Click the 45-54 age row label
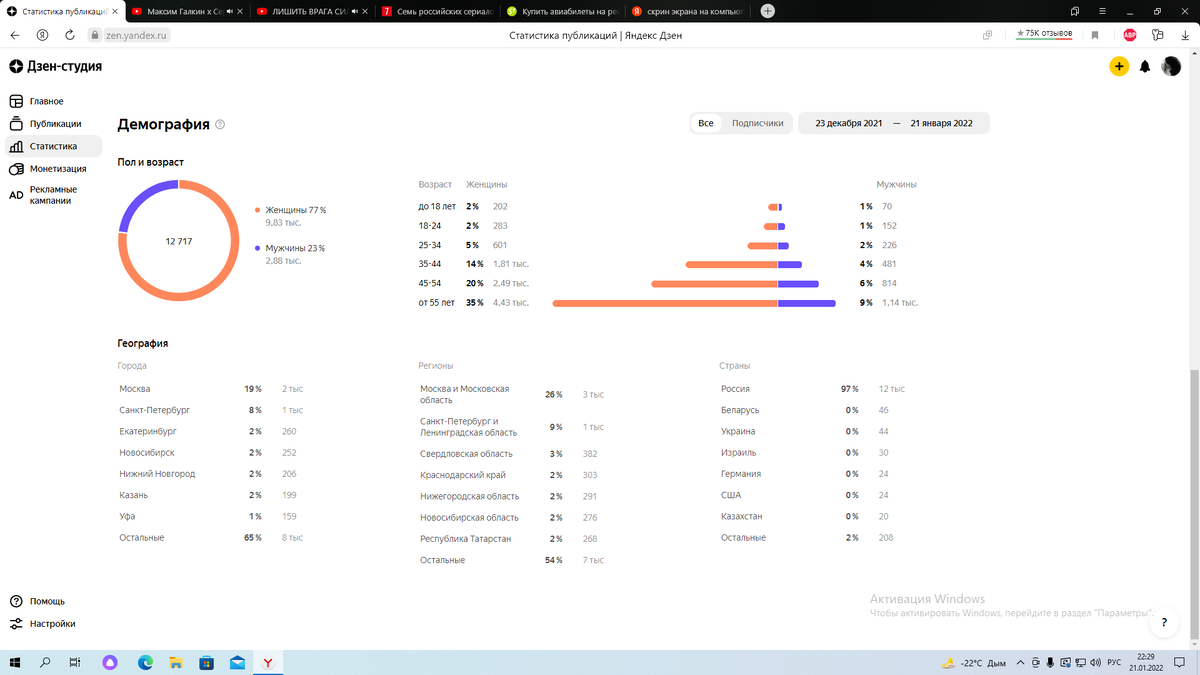 tap(429, 283)
